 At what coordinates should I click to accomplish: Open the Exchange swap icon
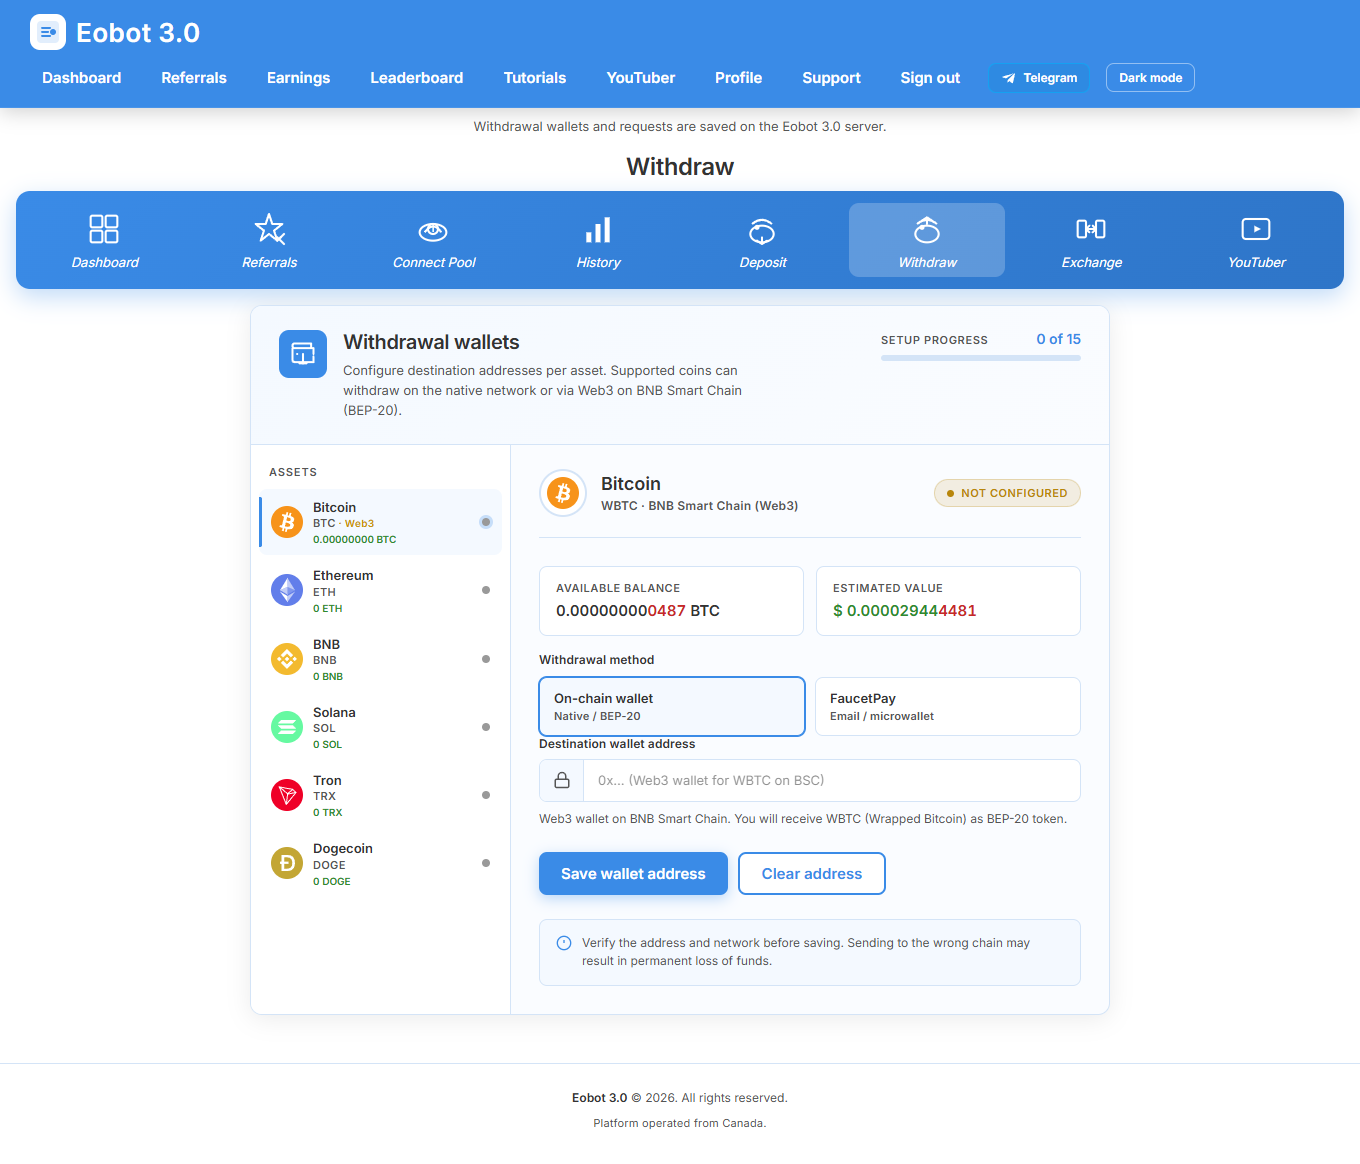coord(1091,229)
